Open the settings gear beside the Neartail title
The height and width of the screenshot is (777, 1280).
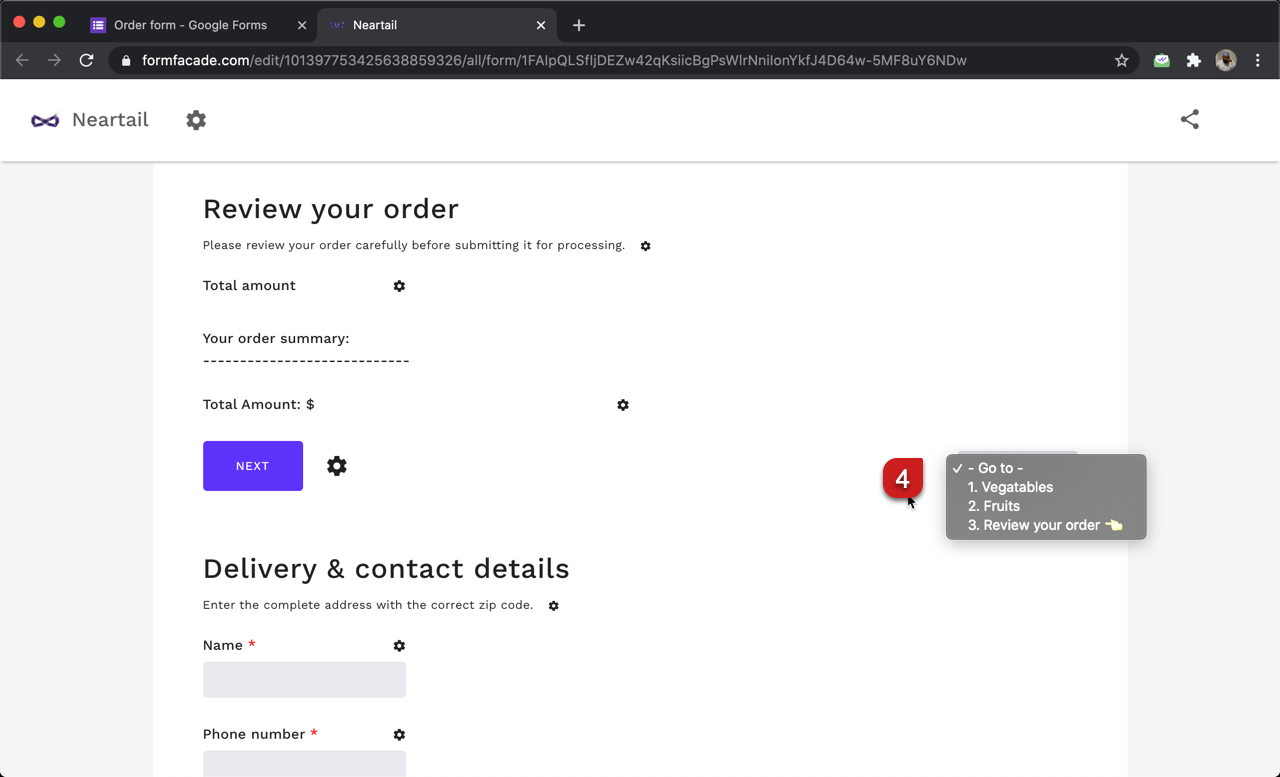coord(196,119)
